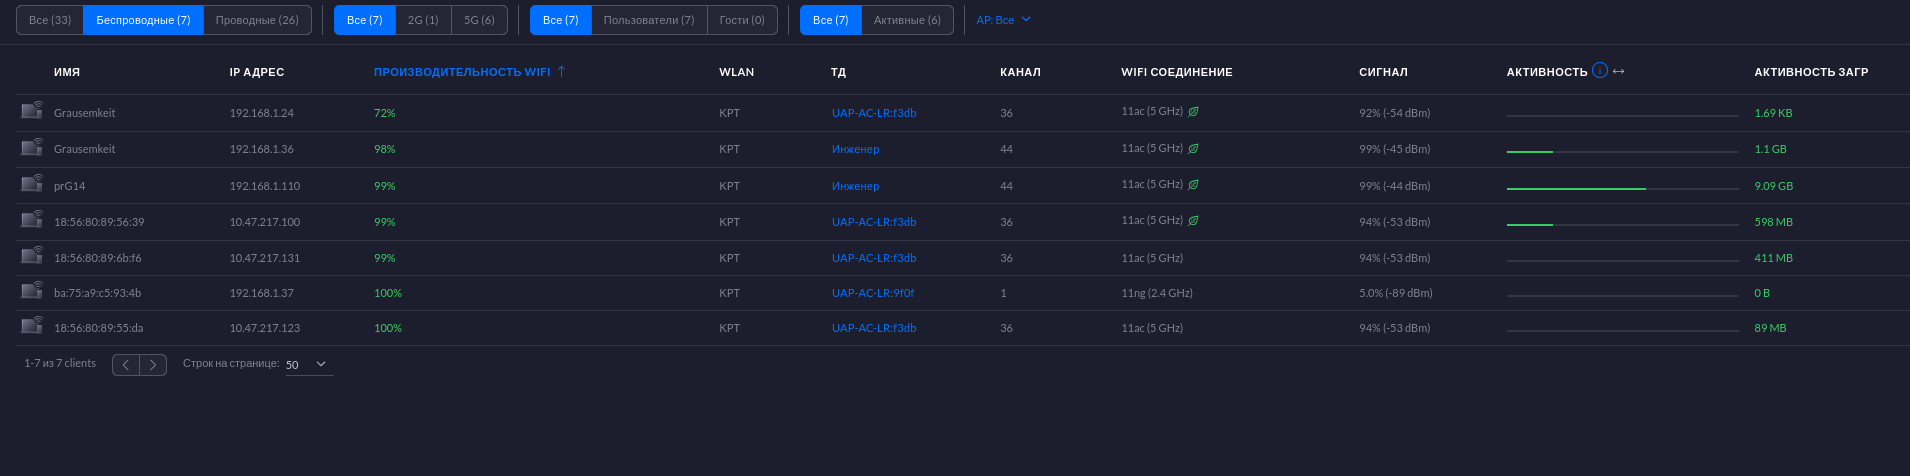1910x476 pixels.
Task: Switch to Проводные (26) tab
Action: pos(257,20)
